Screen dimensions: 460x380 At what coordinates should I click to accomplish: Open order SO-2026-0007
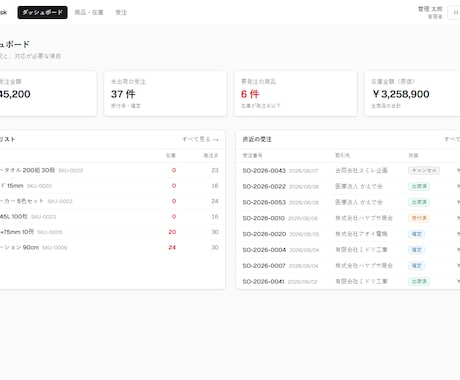pos(264,266)
